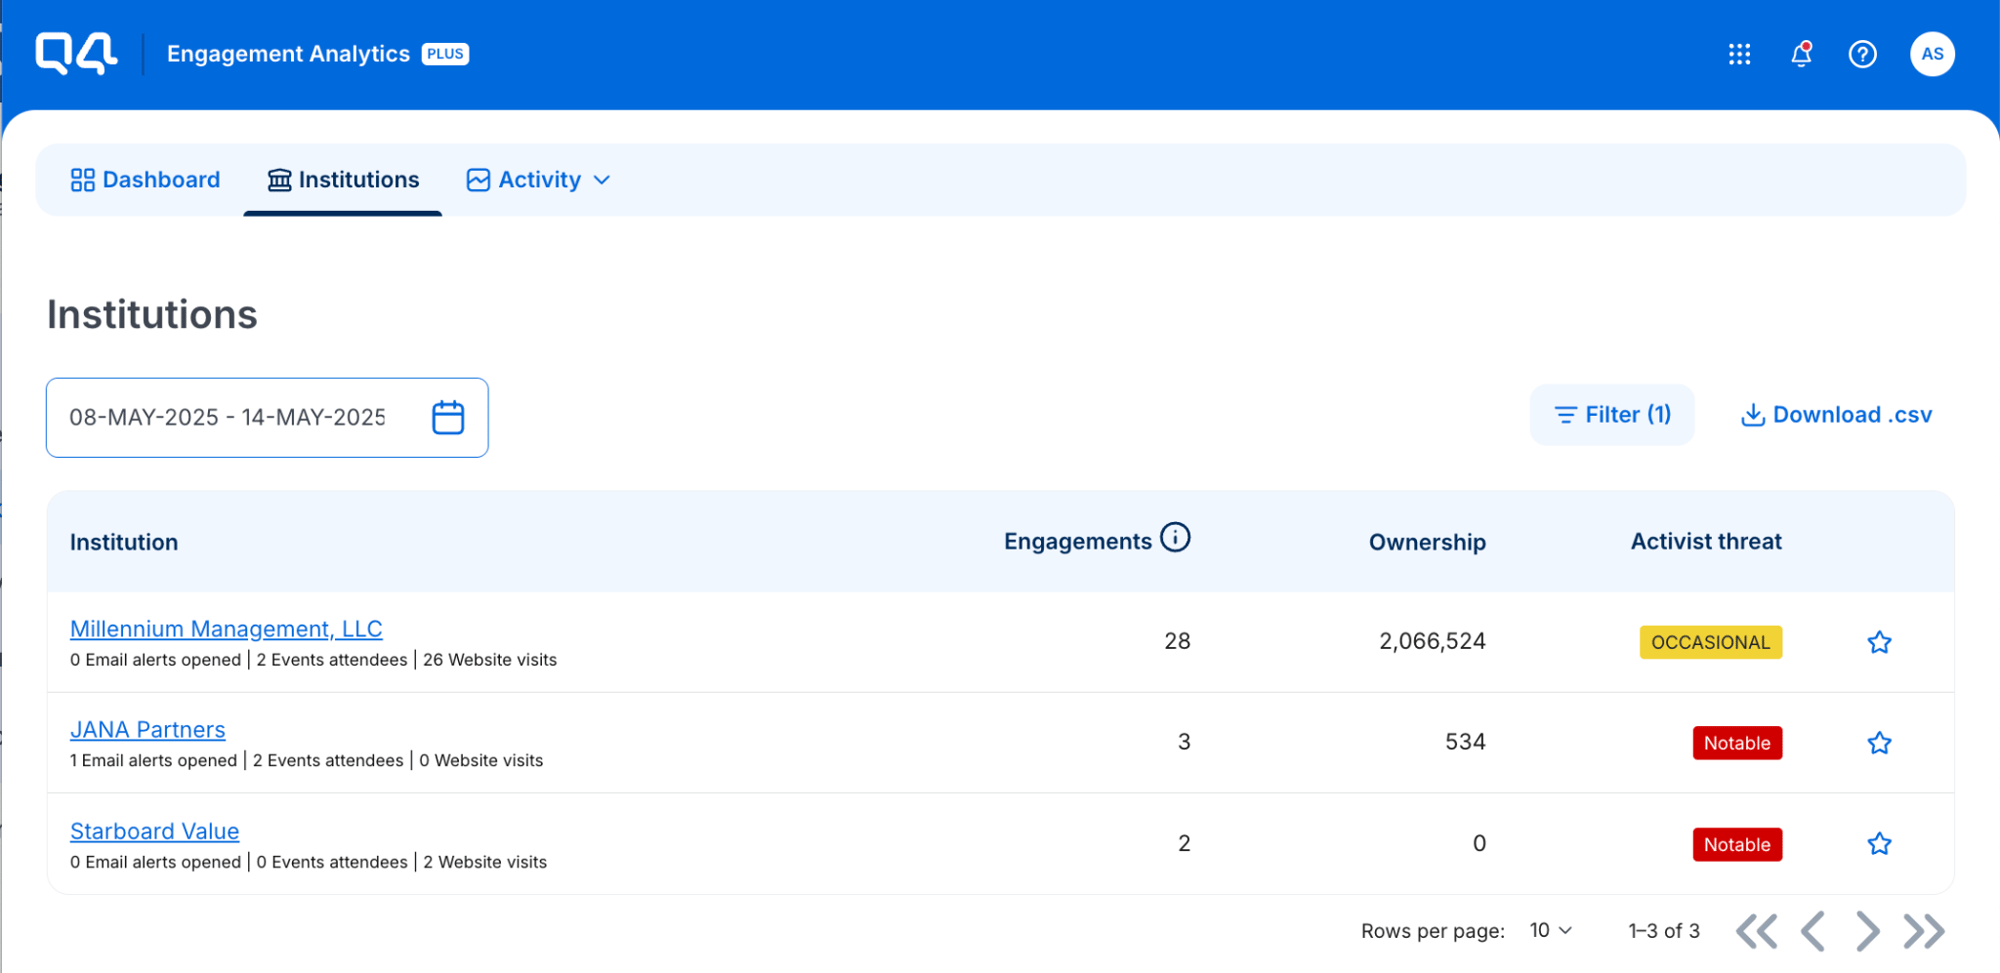Open the Filter (1) panel
Image resolution: width=2000 pixels, height=973 pixels.
coord(1612,415)
